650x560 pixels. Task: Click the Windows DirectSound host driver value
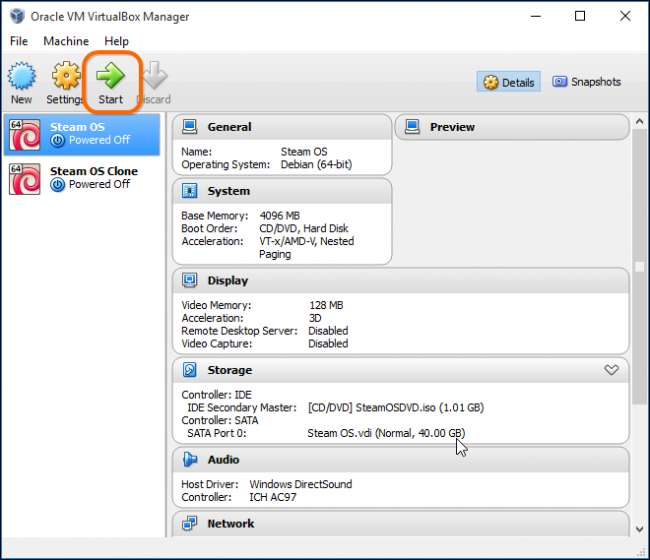pyautogui.click(x=301, y=484)
